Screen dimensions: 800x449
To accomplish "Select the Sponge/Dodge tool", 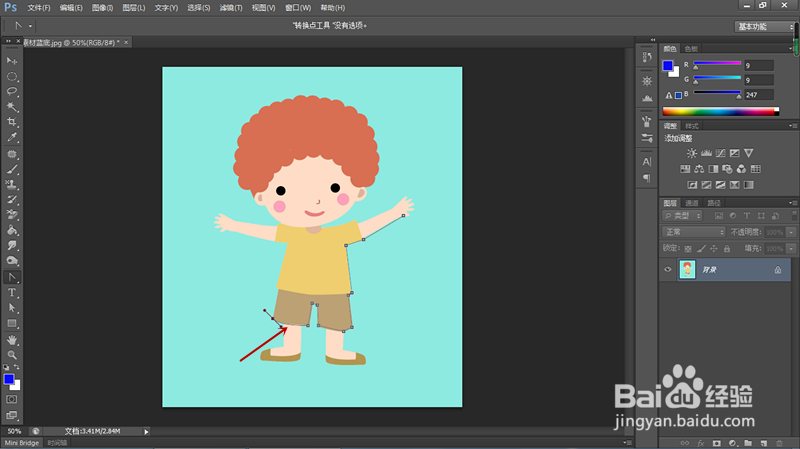I will coord(12,261).
